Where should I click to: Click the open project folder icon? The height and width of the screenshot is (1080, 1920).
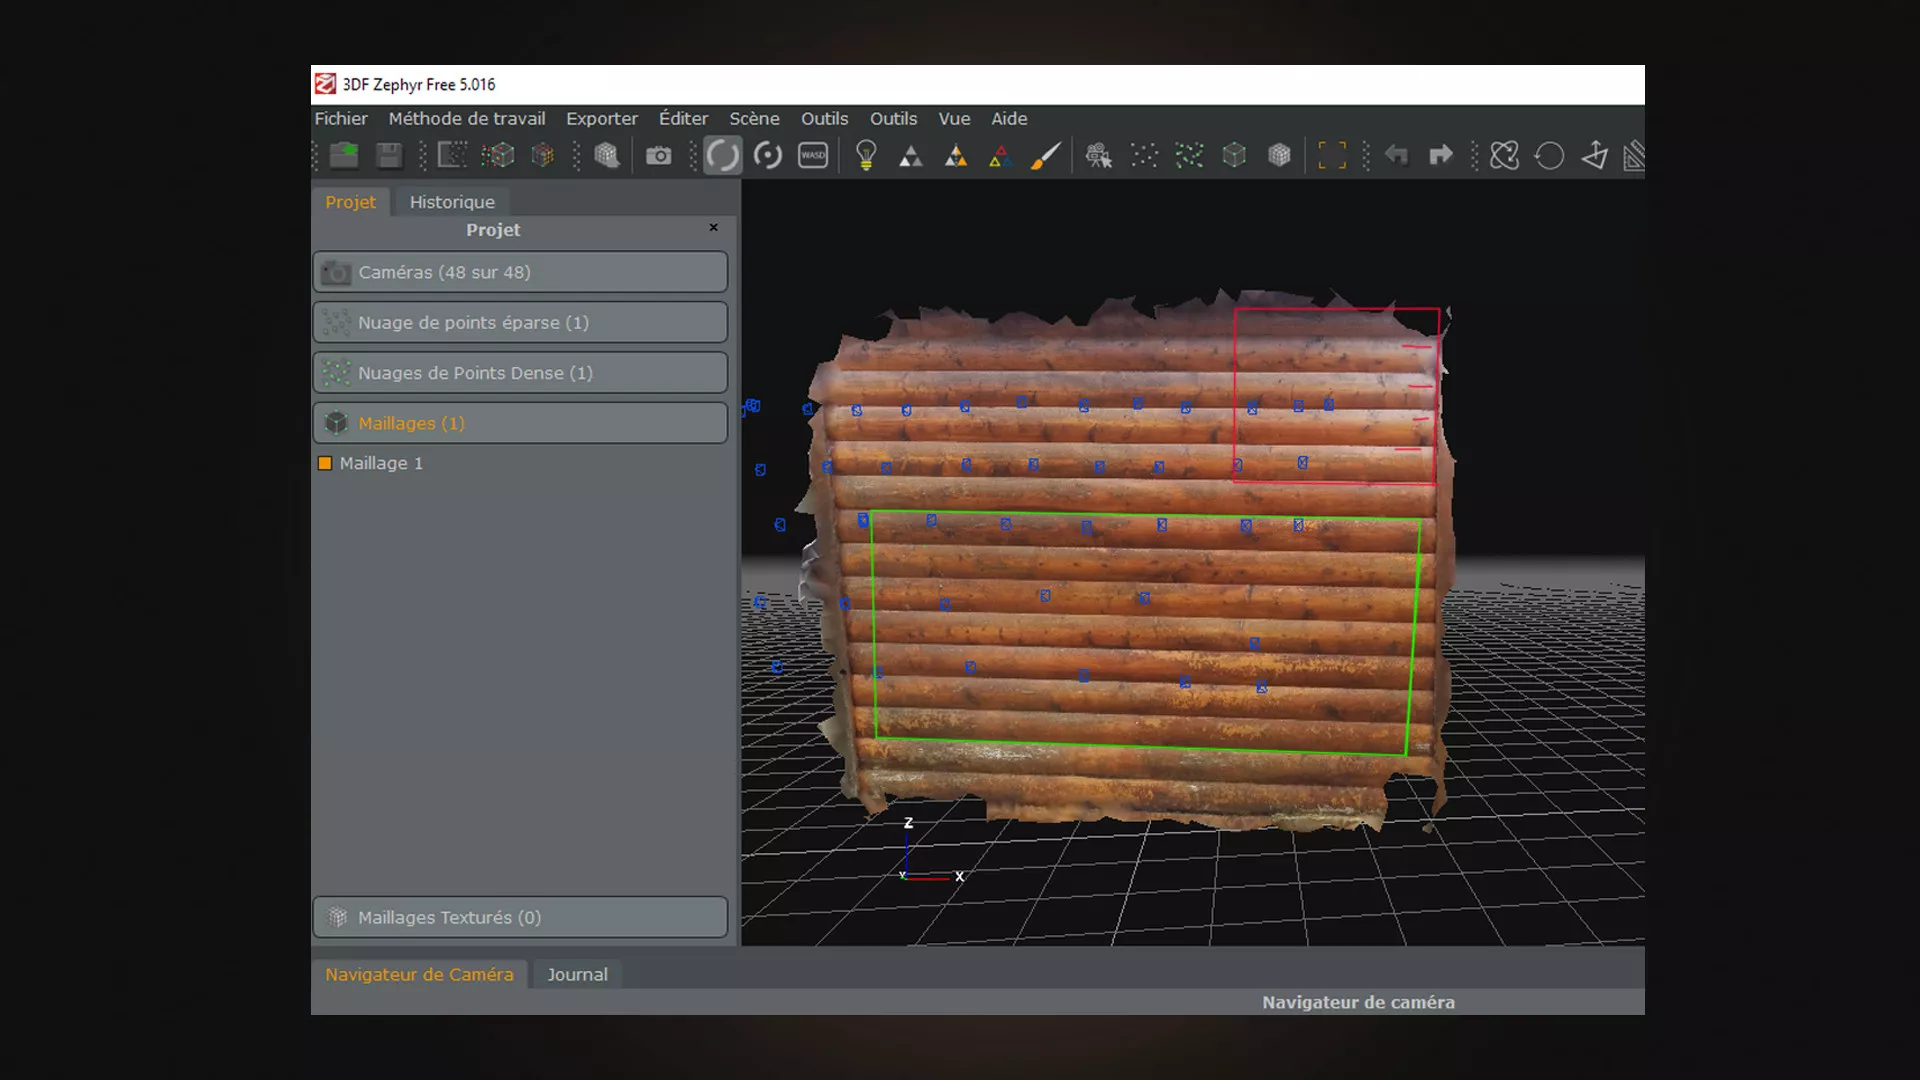tap(344, 155)
